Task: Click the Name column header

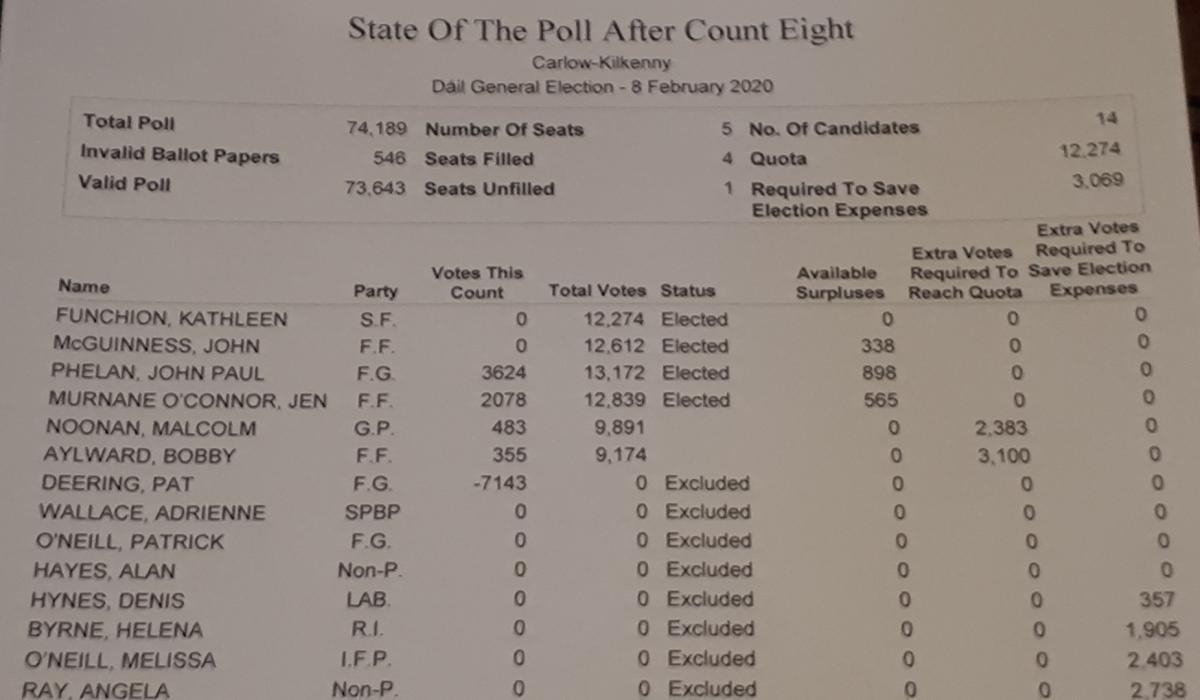Action: click(x=84, y=287)
